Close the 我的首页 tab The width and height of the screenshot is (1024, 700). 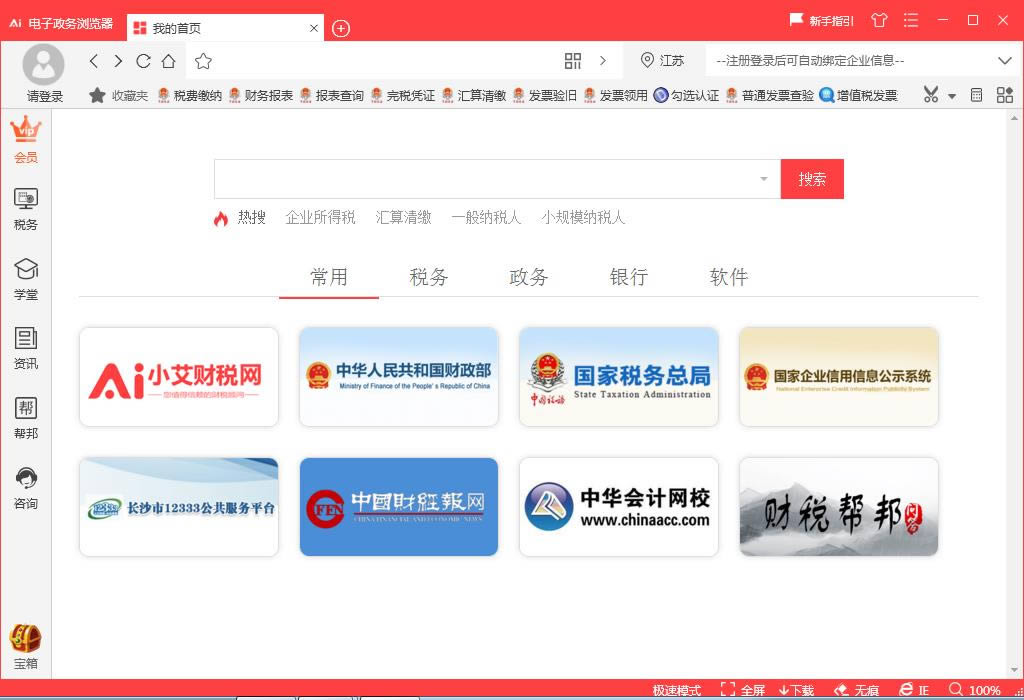tap(314, 28)
